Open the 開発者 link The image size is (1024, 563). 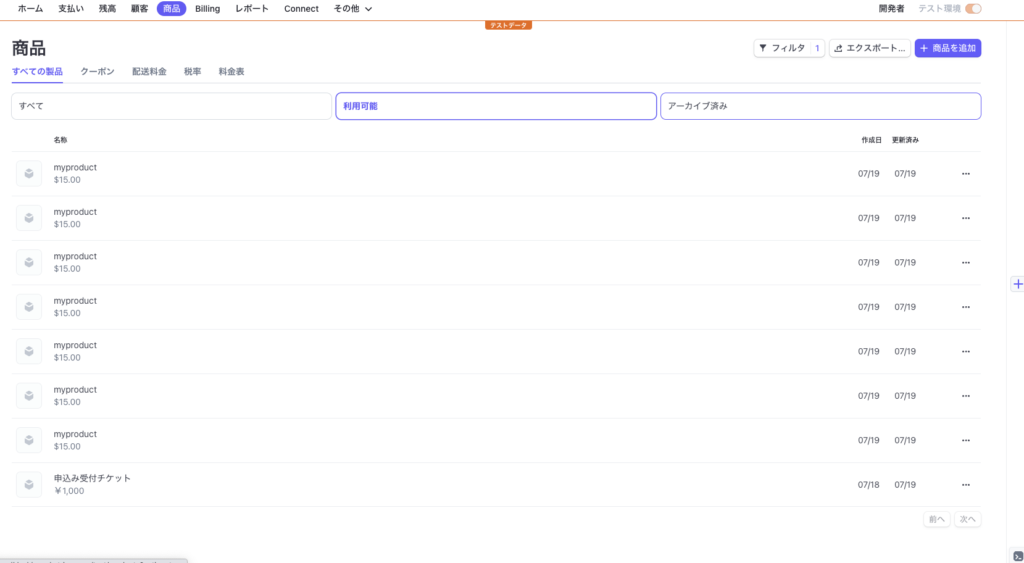[891, 9]
